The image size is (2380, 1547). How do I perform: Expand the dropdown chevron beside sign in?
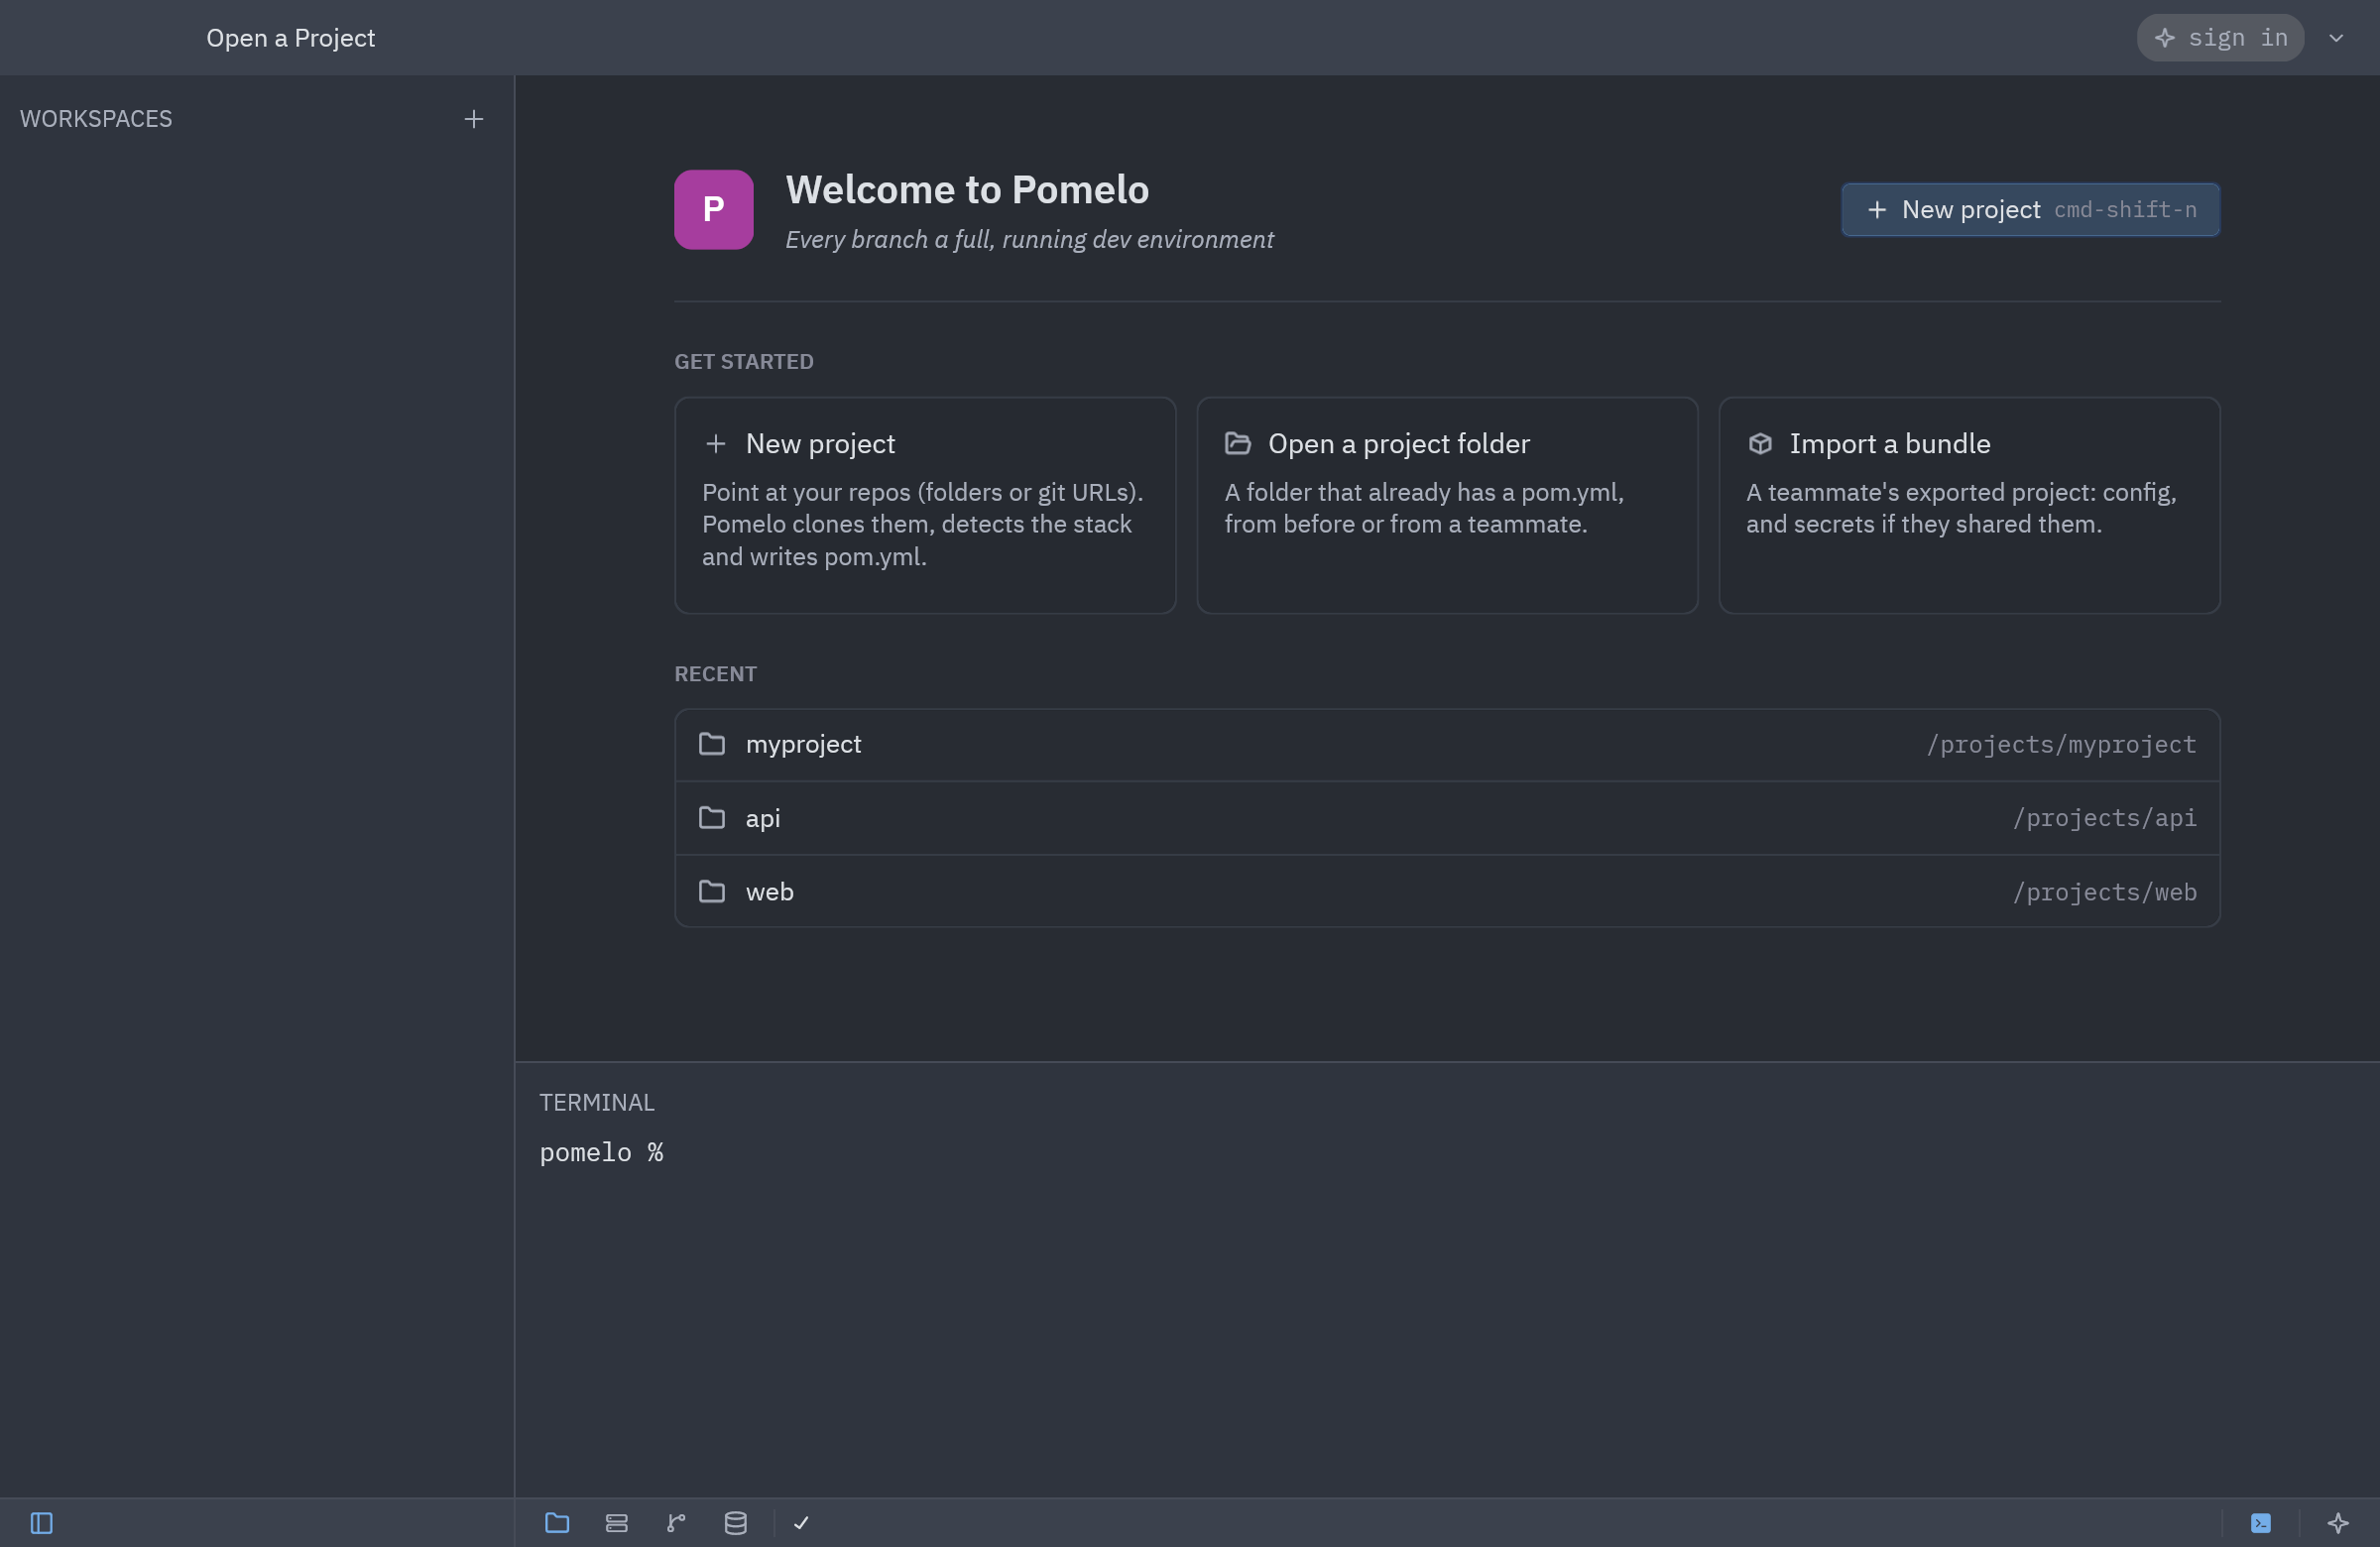[x=2336, y=38]
